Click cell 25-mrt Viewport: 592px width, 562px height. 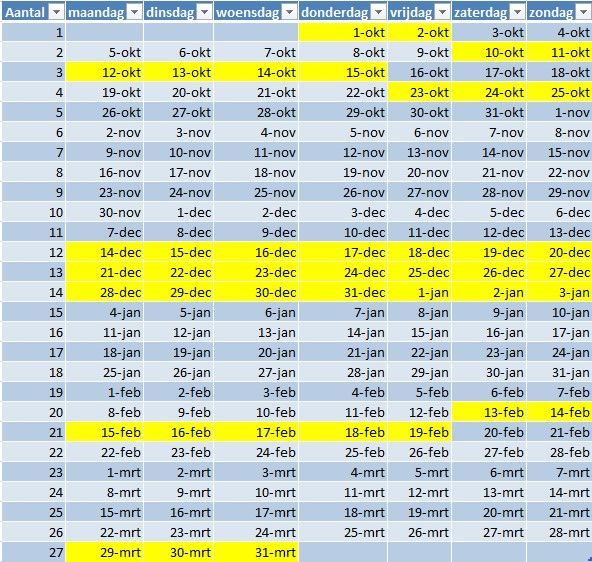(x=343, y=533)
